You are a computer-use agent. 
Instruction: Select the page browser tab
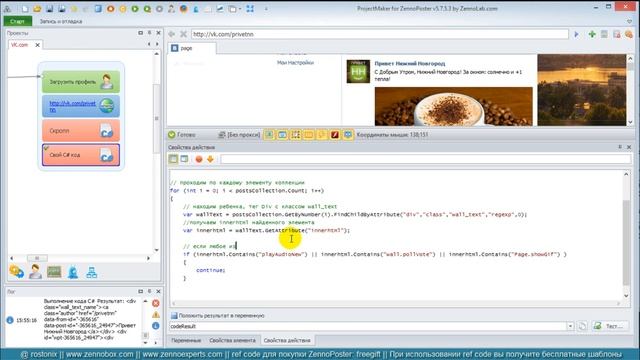[x=192, y=48]
